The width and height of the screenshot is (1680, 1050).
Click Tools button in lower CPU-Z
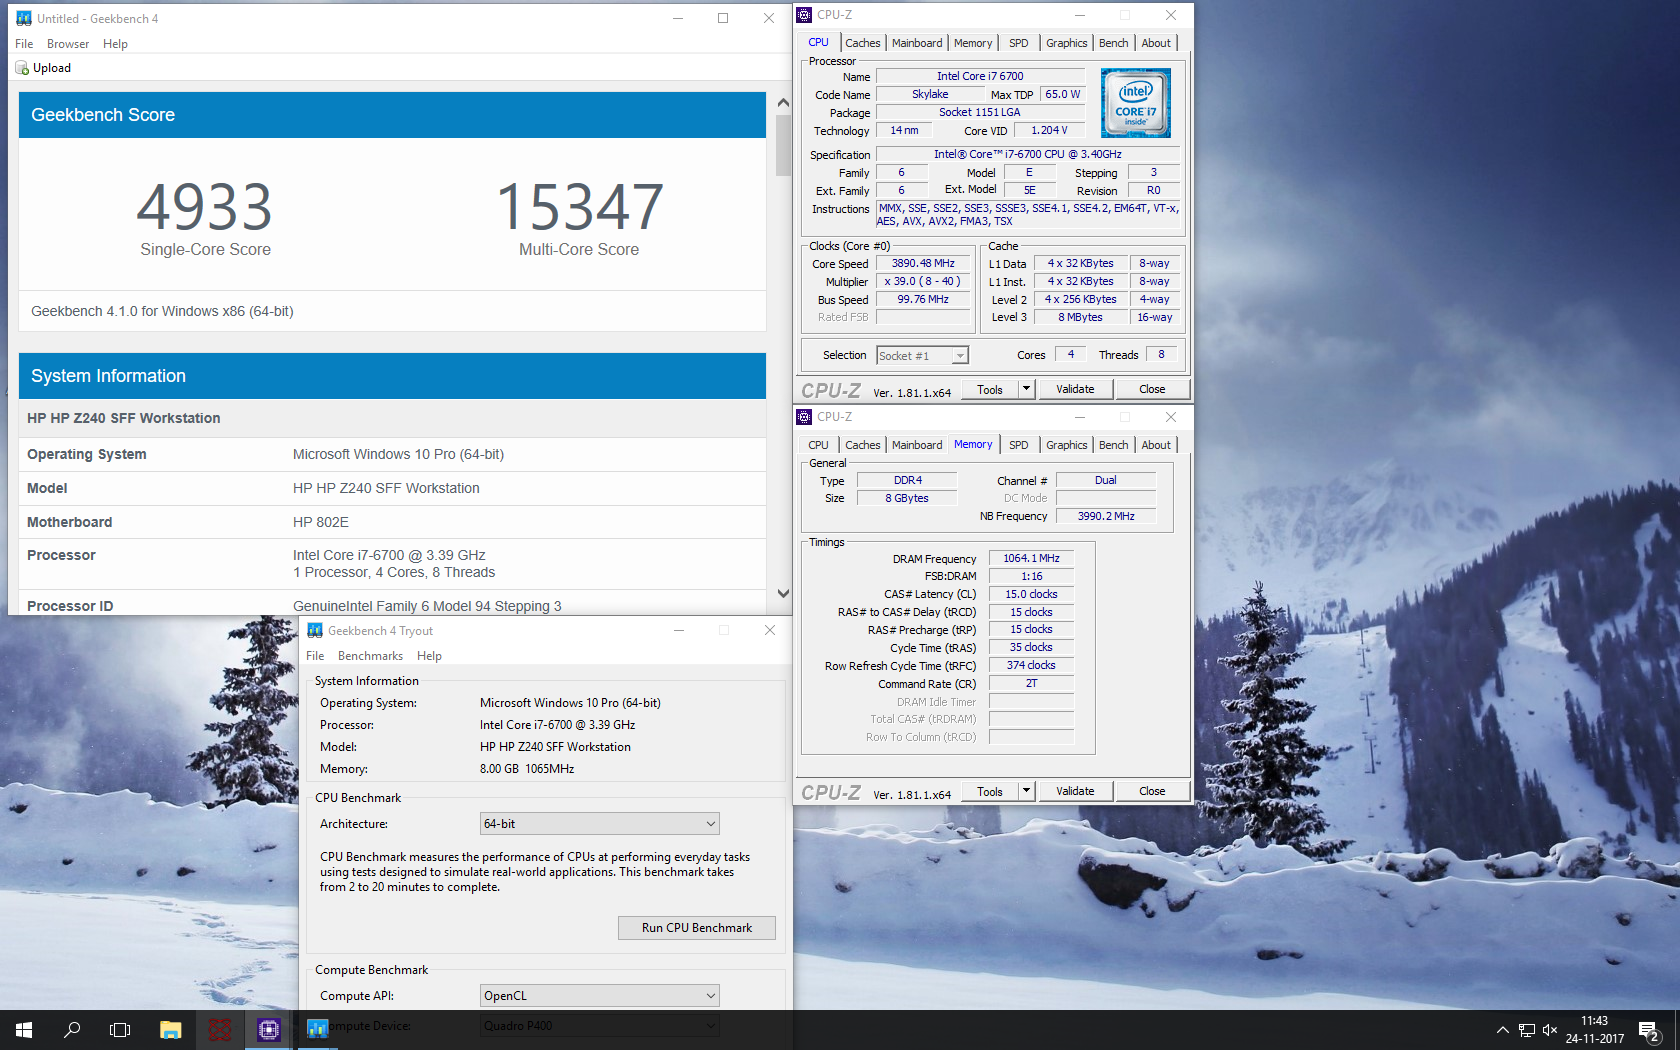(x=990, y=791)
